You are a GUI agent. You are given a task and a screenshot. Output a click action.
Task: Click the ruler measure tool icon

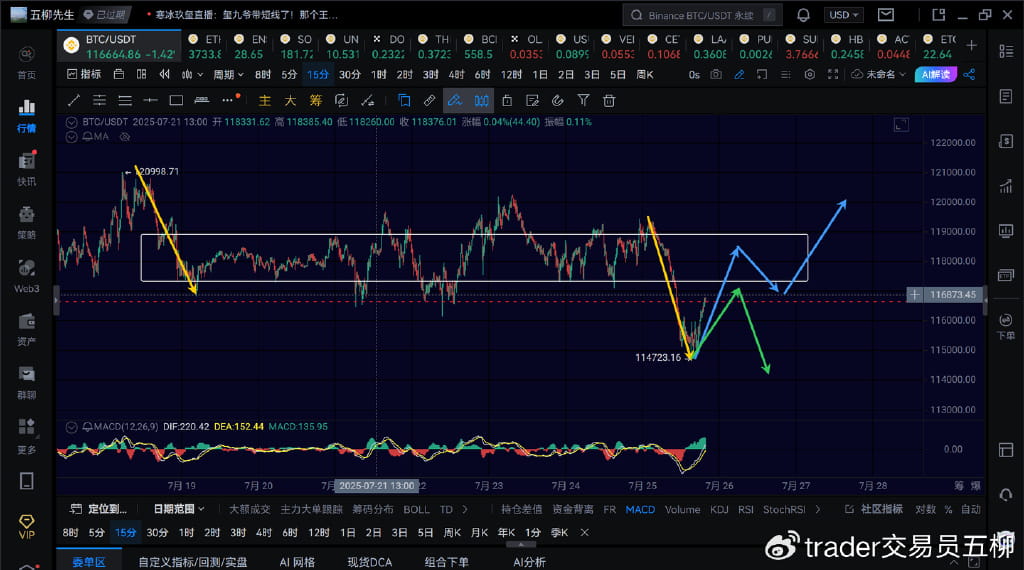click(x=429, y=101)
